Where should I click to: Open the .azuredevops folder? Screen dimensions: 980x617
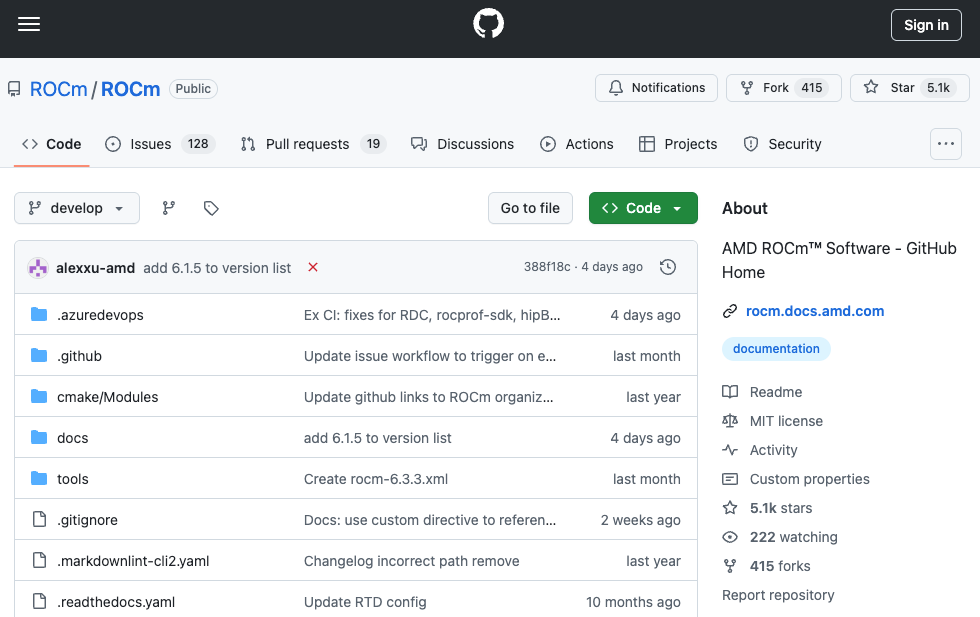[100, 315]
